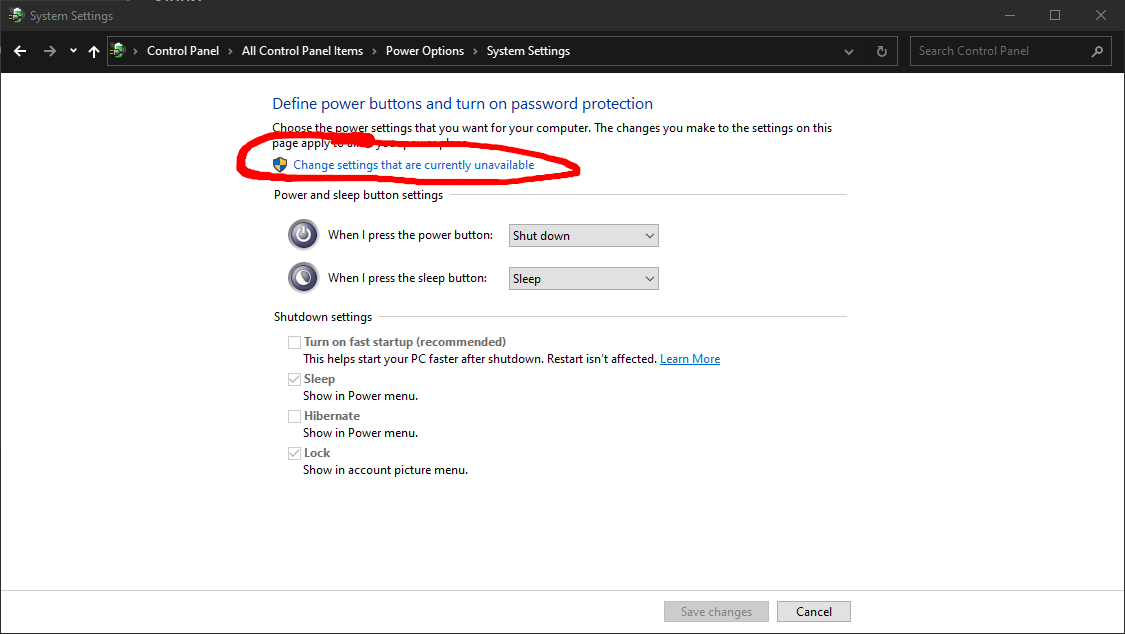Check the Hibernate checkbox
The width and height of the screenshot is (1125, 634).
pyautogui.click(x=294, y=416)
